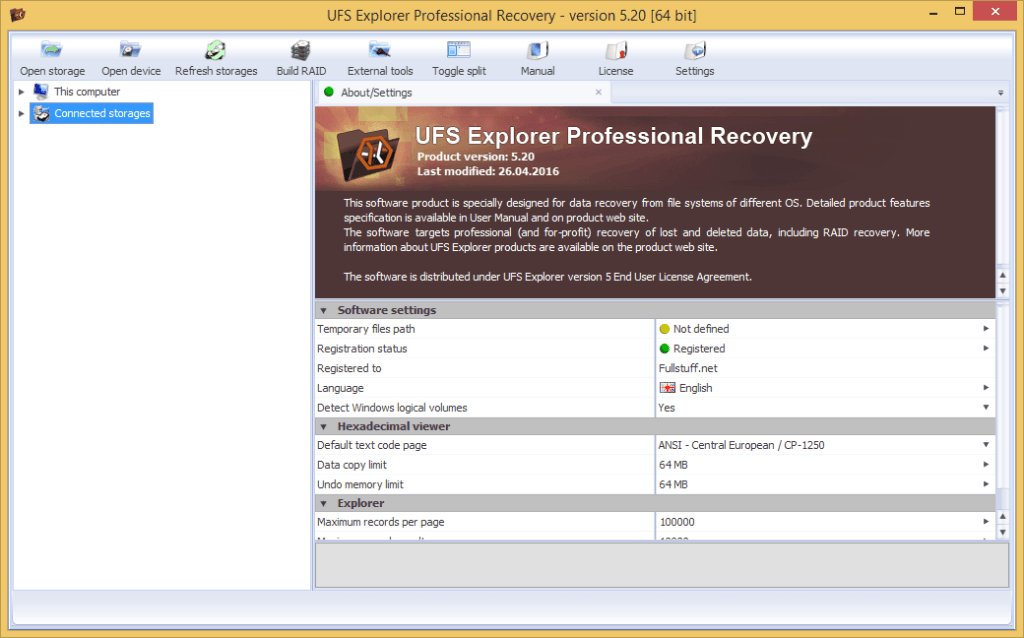Click the 64 MB Undo memory limit value
Viewport: 1024px width, 638px height.
tap(673, 485)
